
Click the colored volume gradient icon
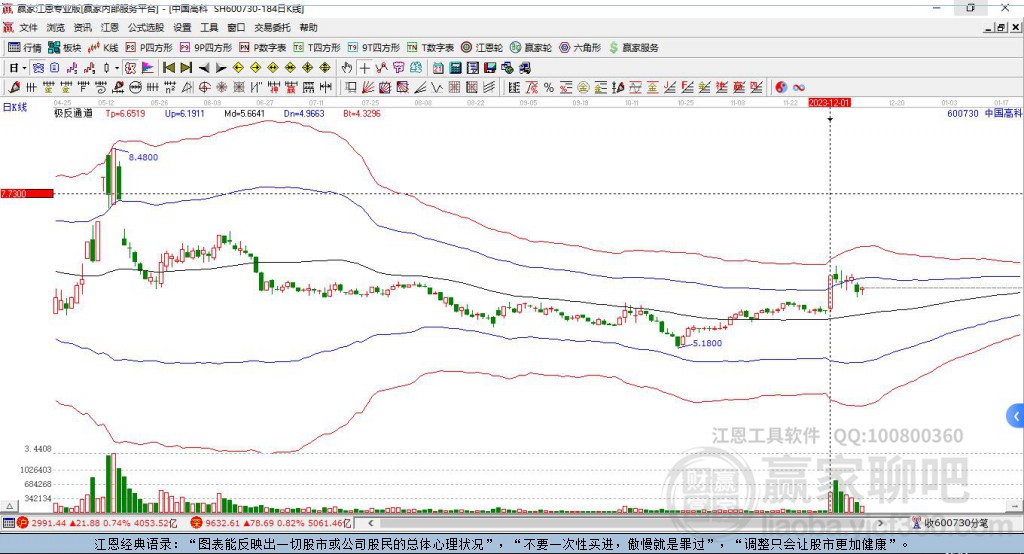point(148,68)
